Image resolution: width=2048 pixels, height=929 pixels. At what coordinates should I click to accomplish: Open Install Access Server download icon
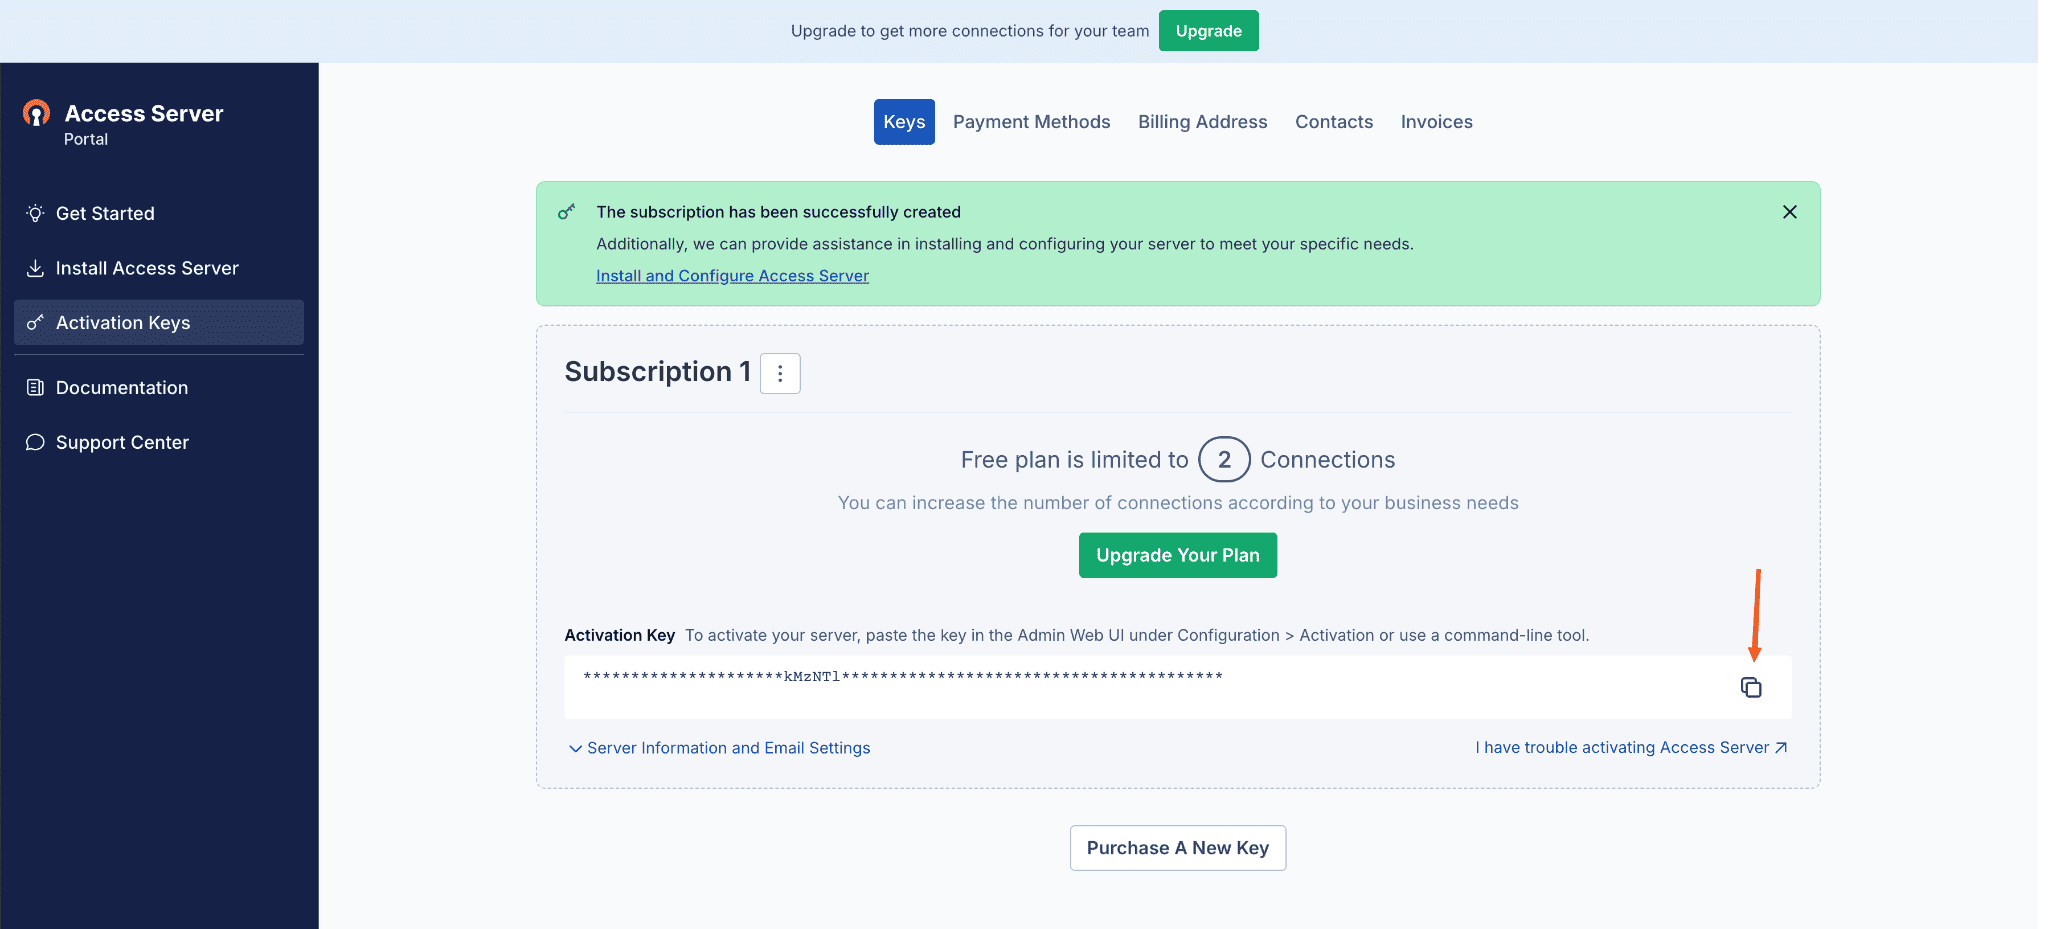(x=35, y=268)
